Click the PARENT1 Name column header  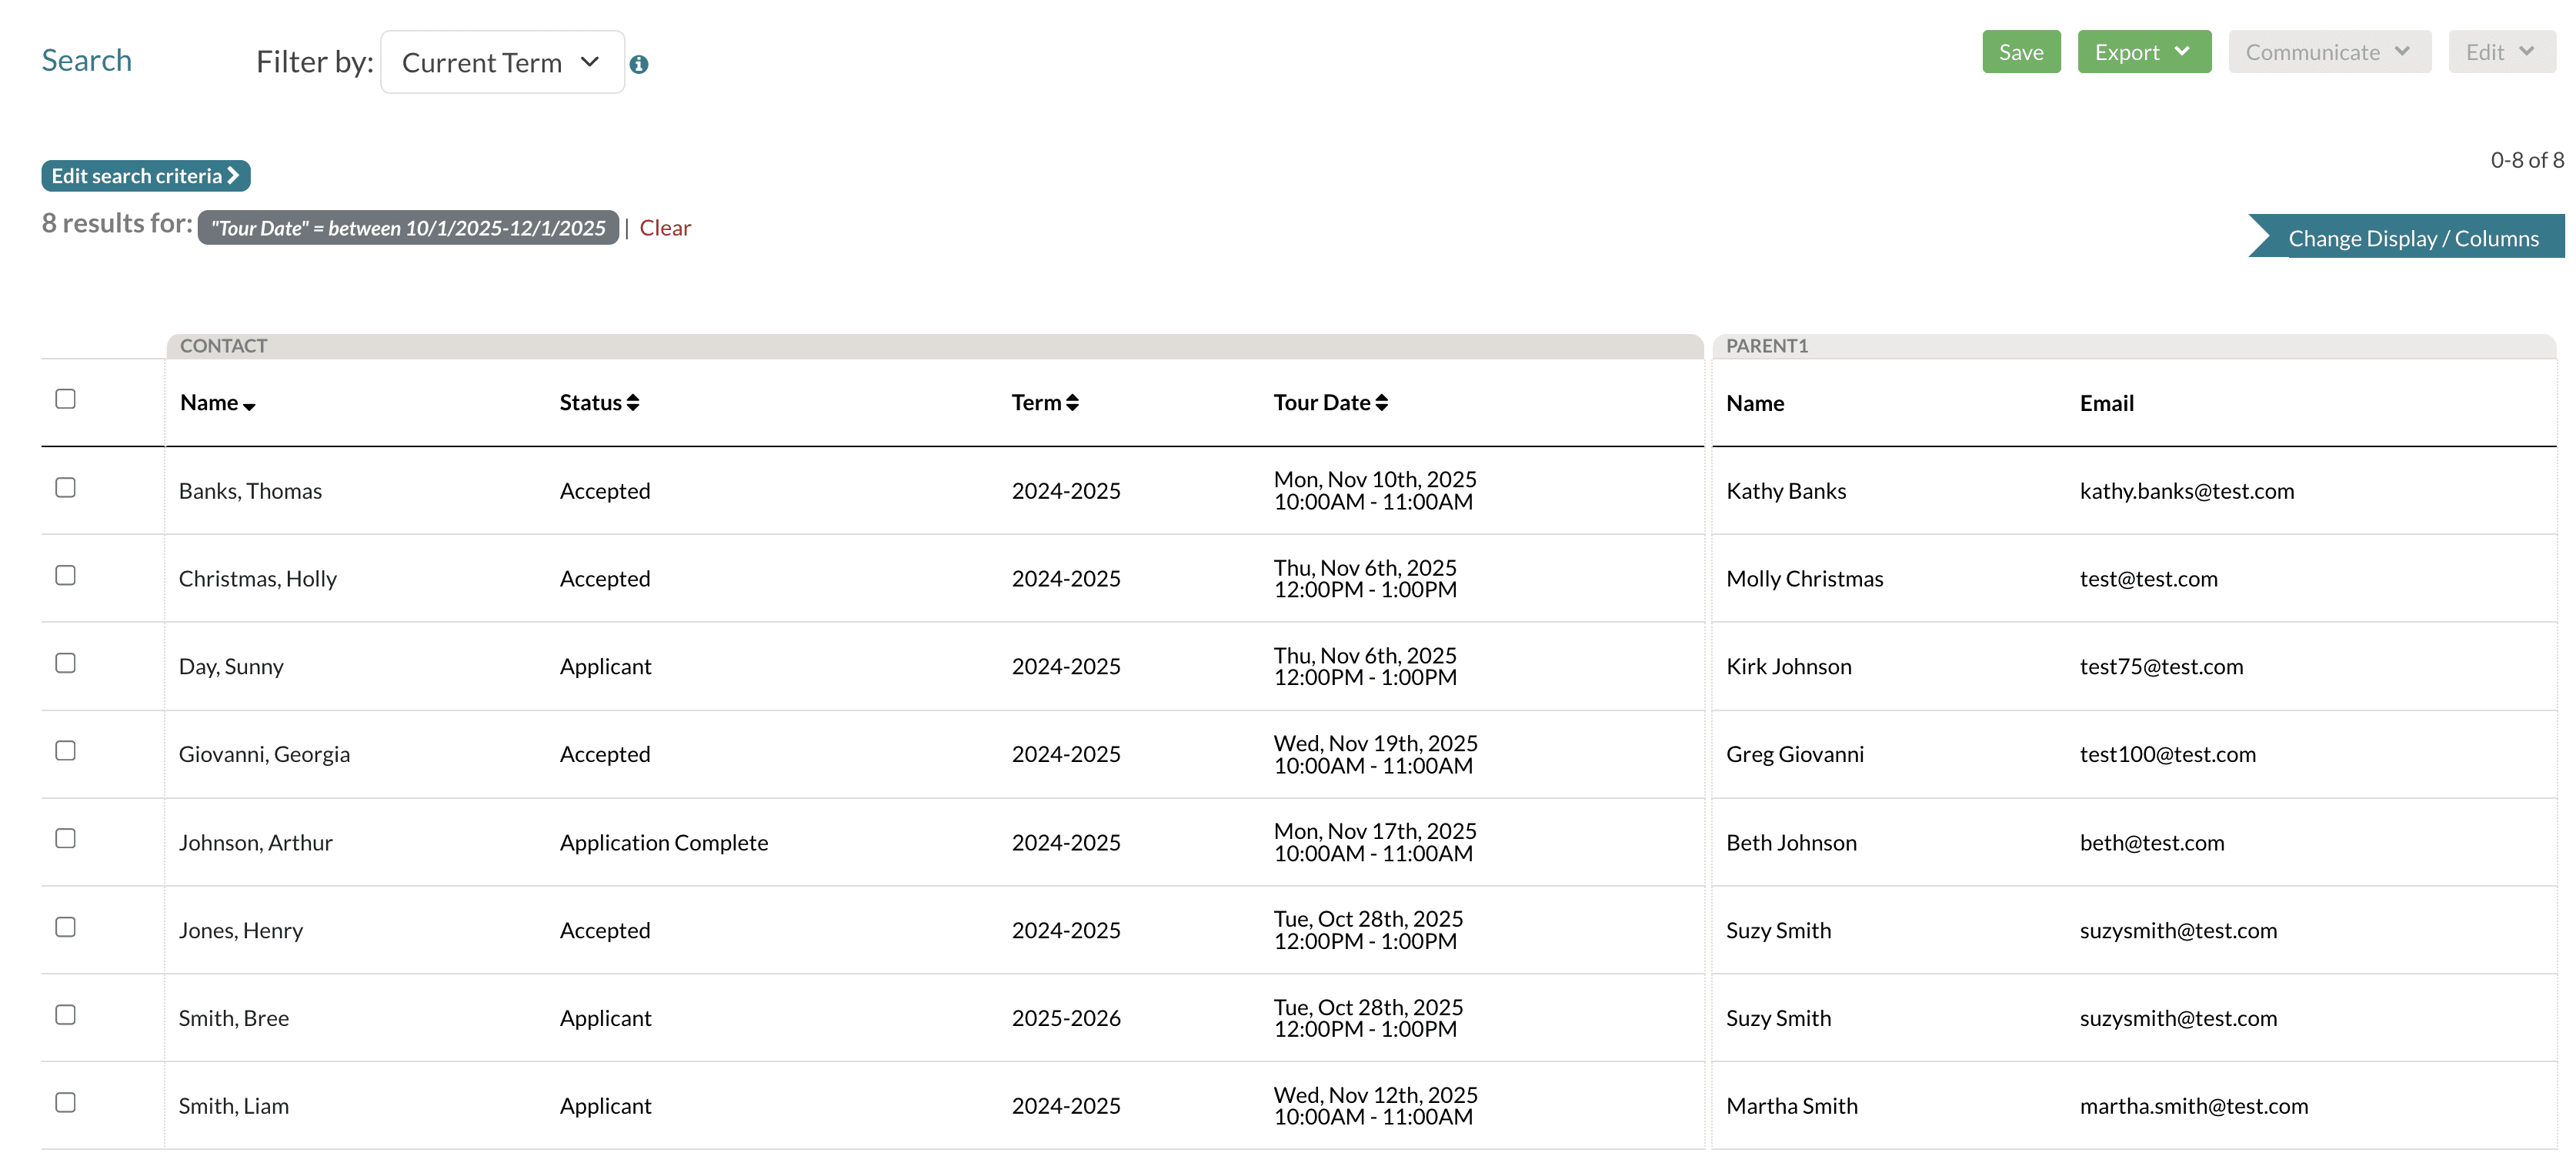click(x=1755, y=404)
